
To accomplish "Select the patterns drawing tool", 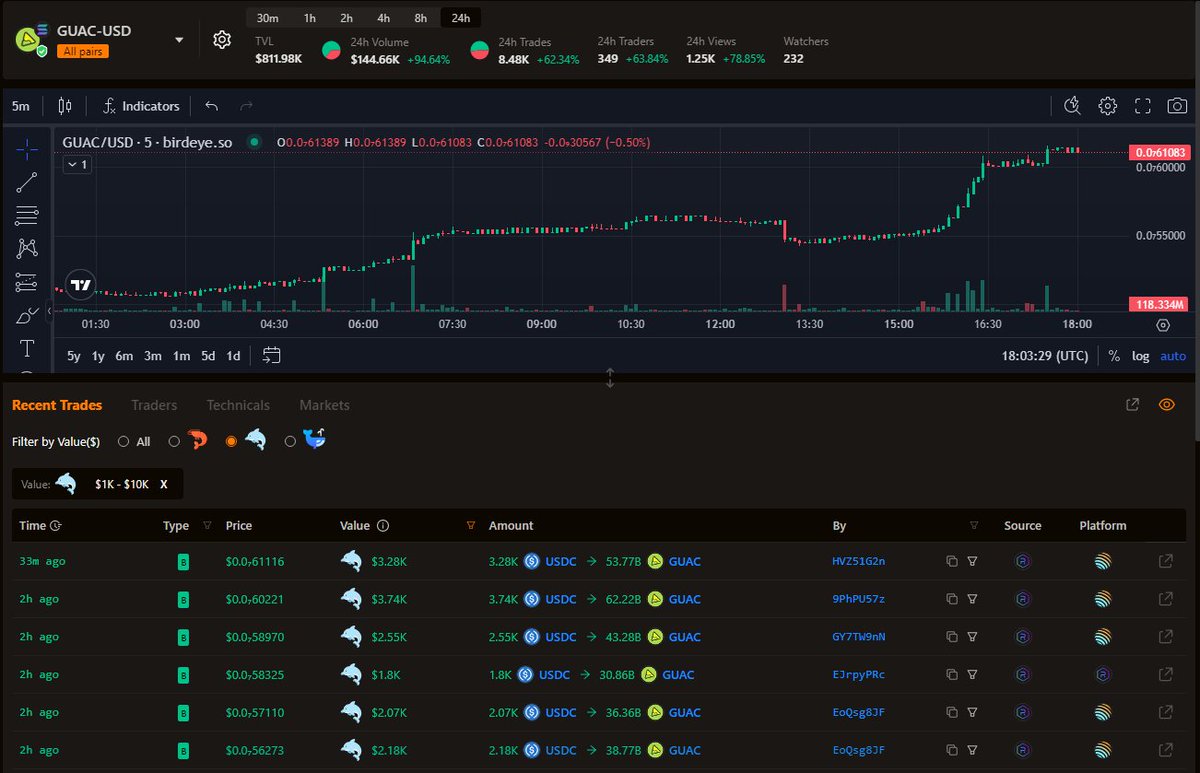I will click(27, 248).
